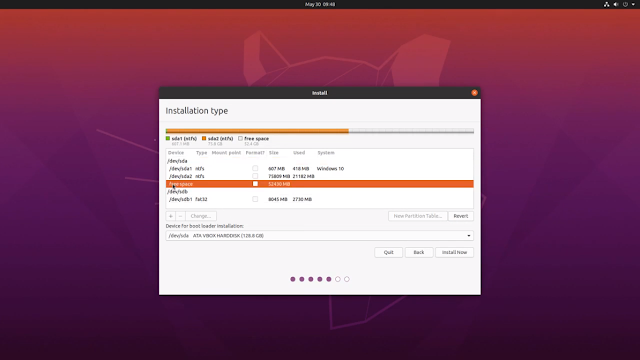Click the Install Now button
Viewport: 640px width, 360px height.
[454, 252]
